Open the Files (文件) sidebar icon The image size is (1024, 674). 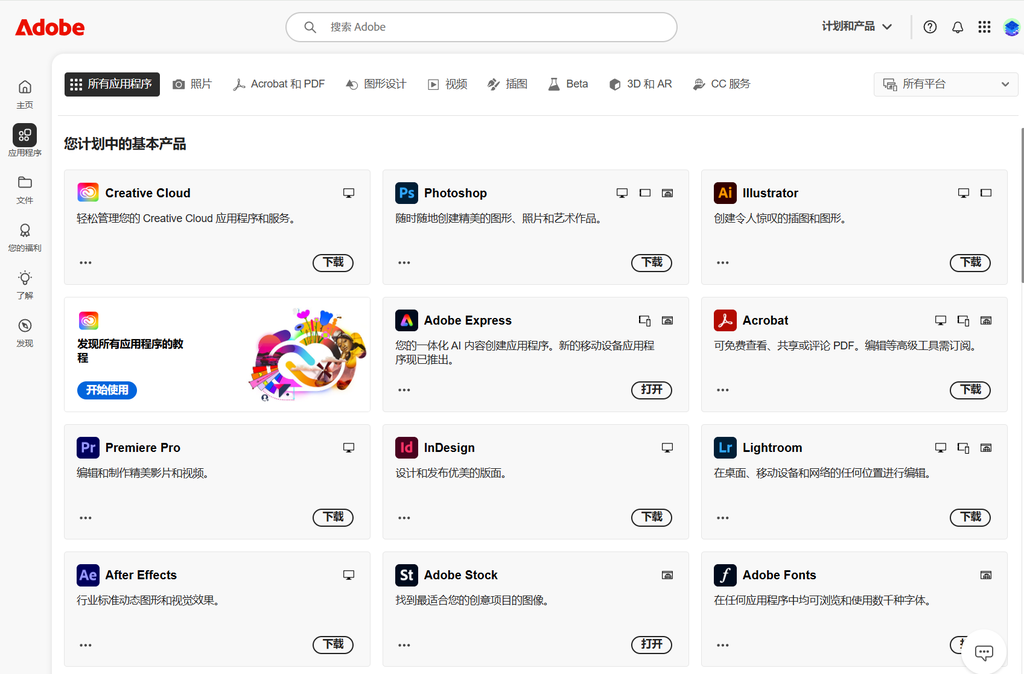[25, 182]
